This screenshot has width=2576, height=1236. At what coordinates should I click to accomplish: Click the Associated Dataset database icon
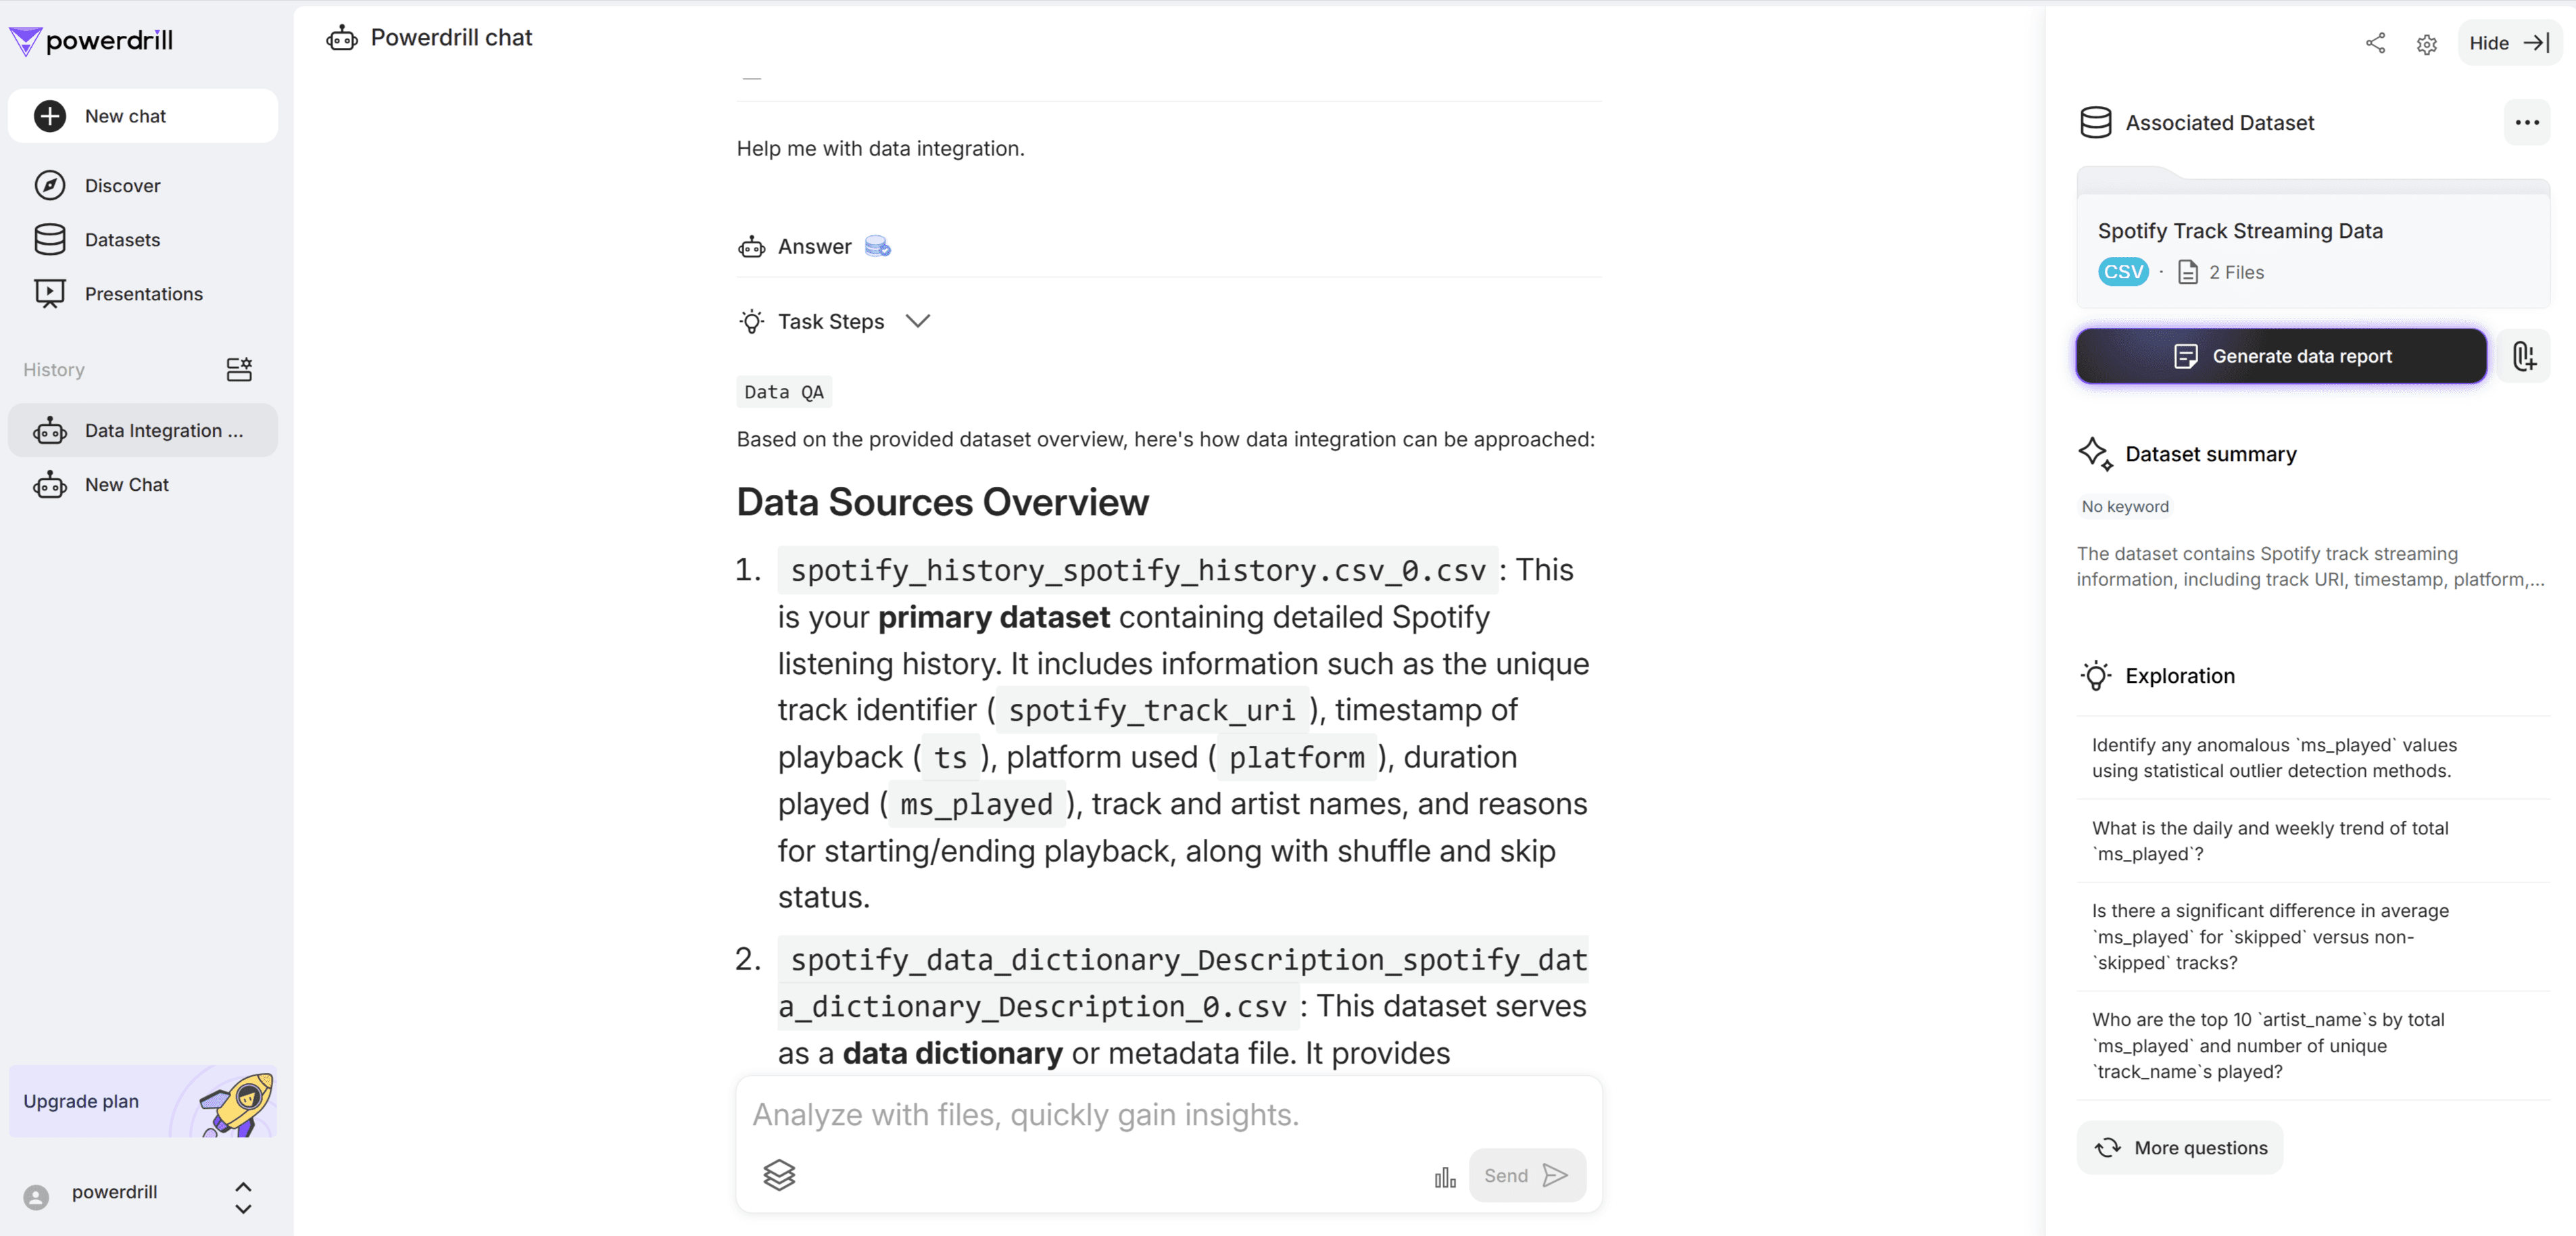pos(2095,122)
